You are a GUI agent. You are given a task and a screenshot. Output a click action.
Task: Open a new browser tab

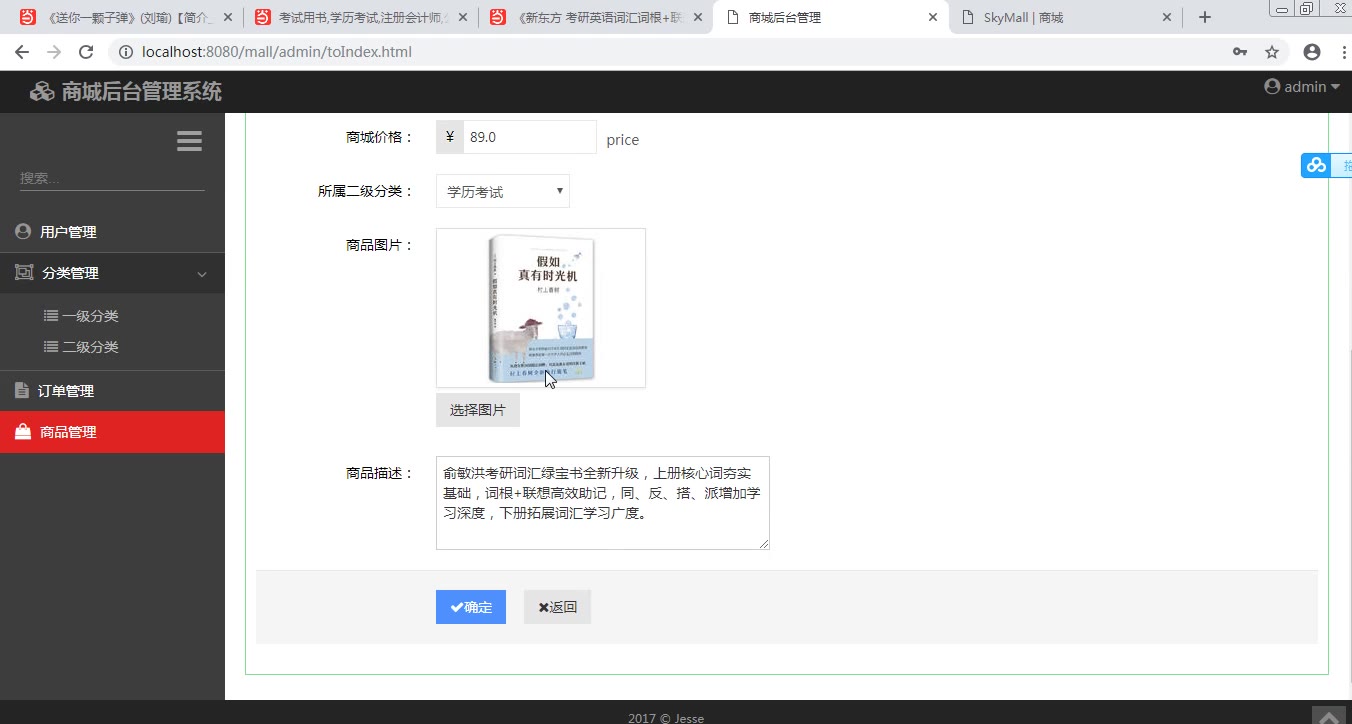click(x=1205, y=17)
